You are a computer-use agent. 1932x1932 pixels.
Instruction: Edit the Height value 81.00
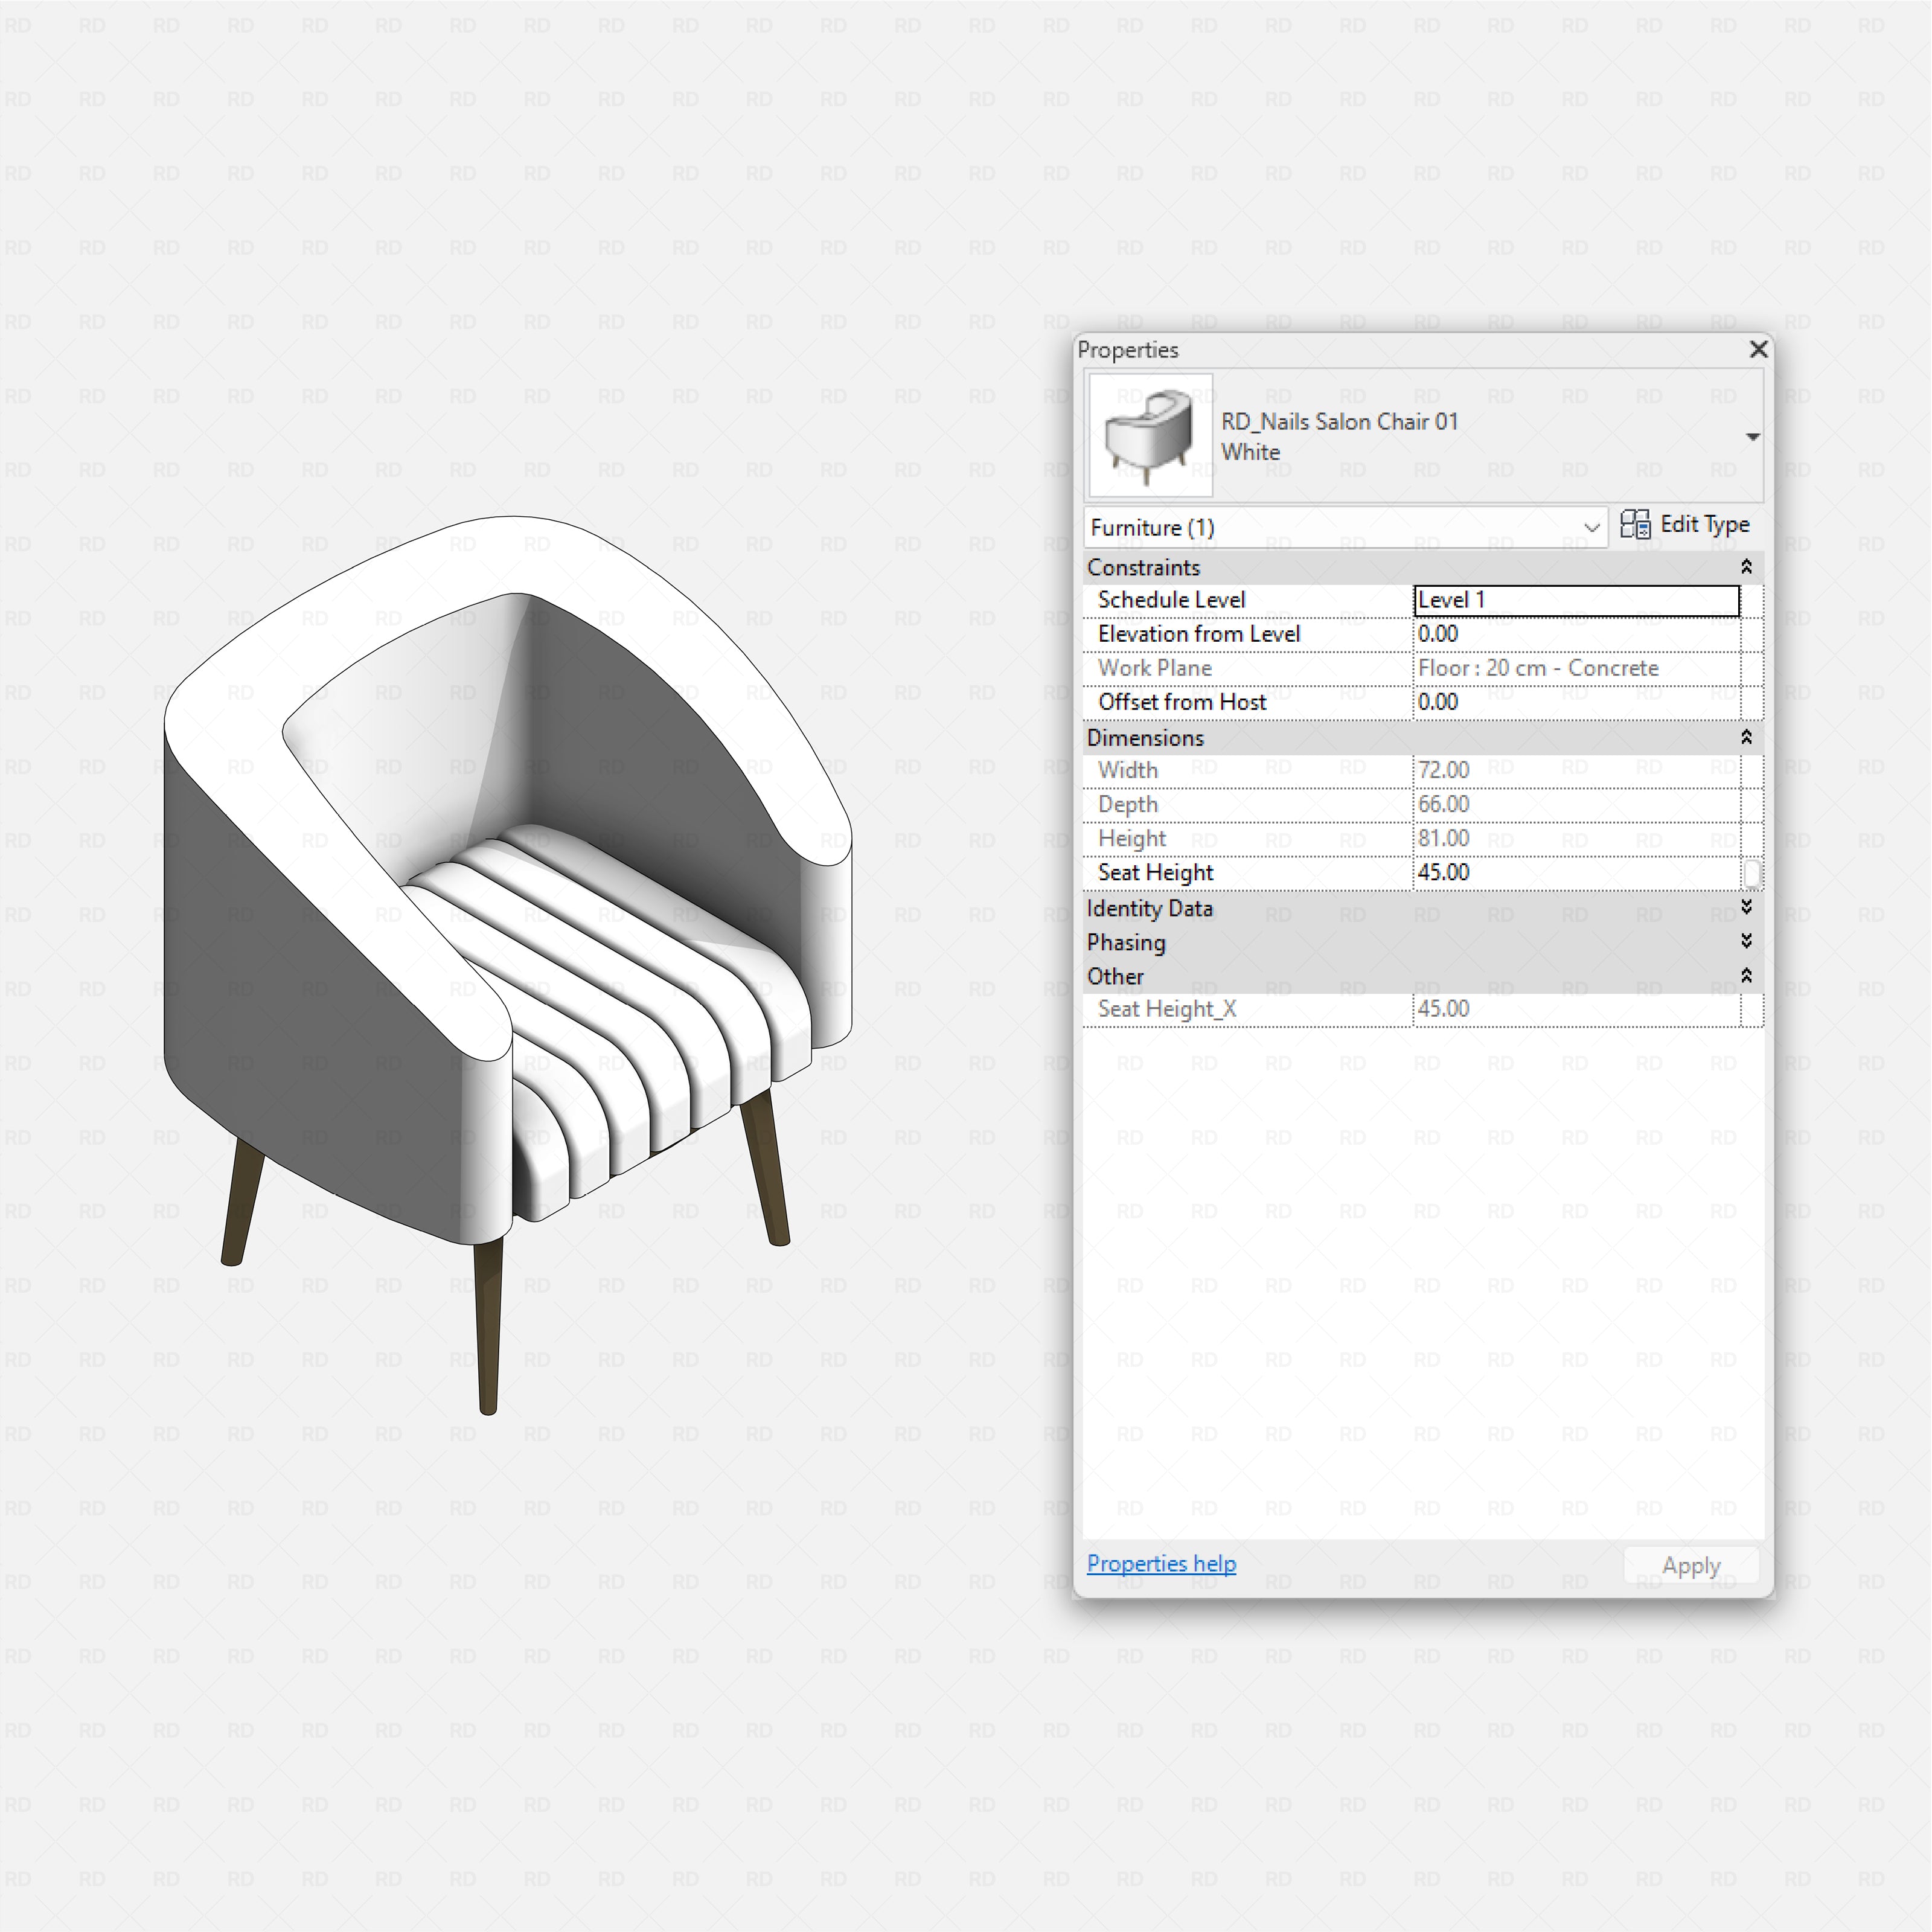(x=1575, y=838)
